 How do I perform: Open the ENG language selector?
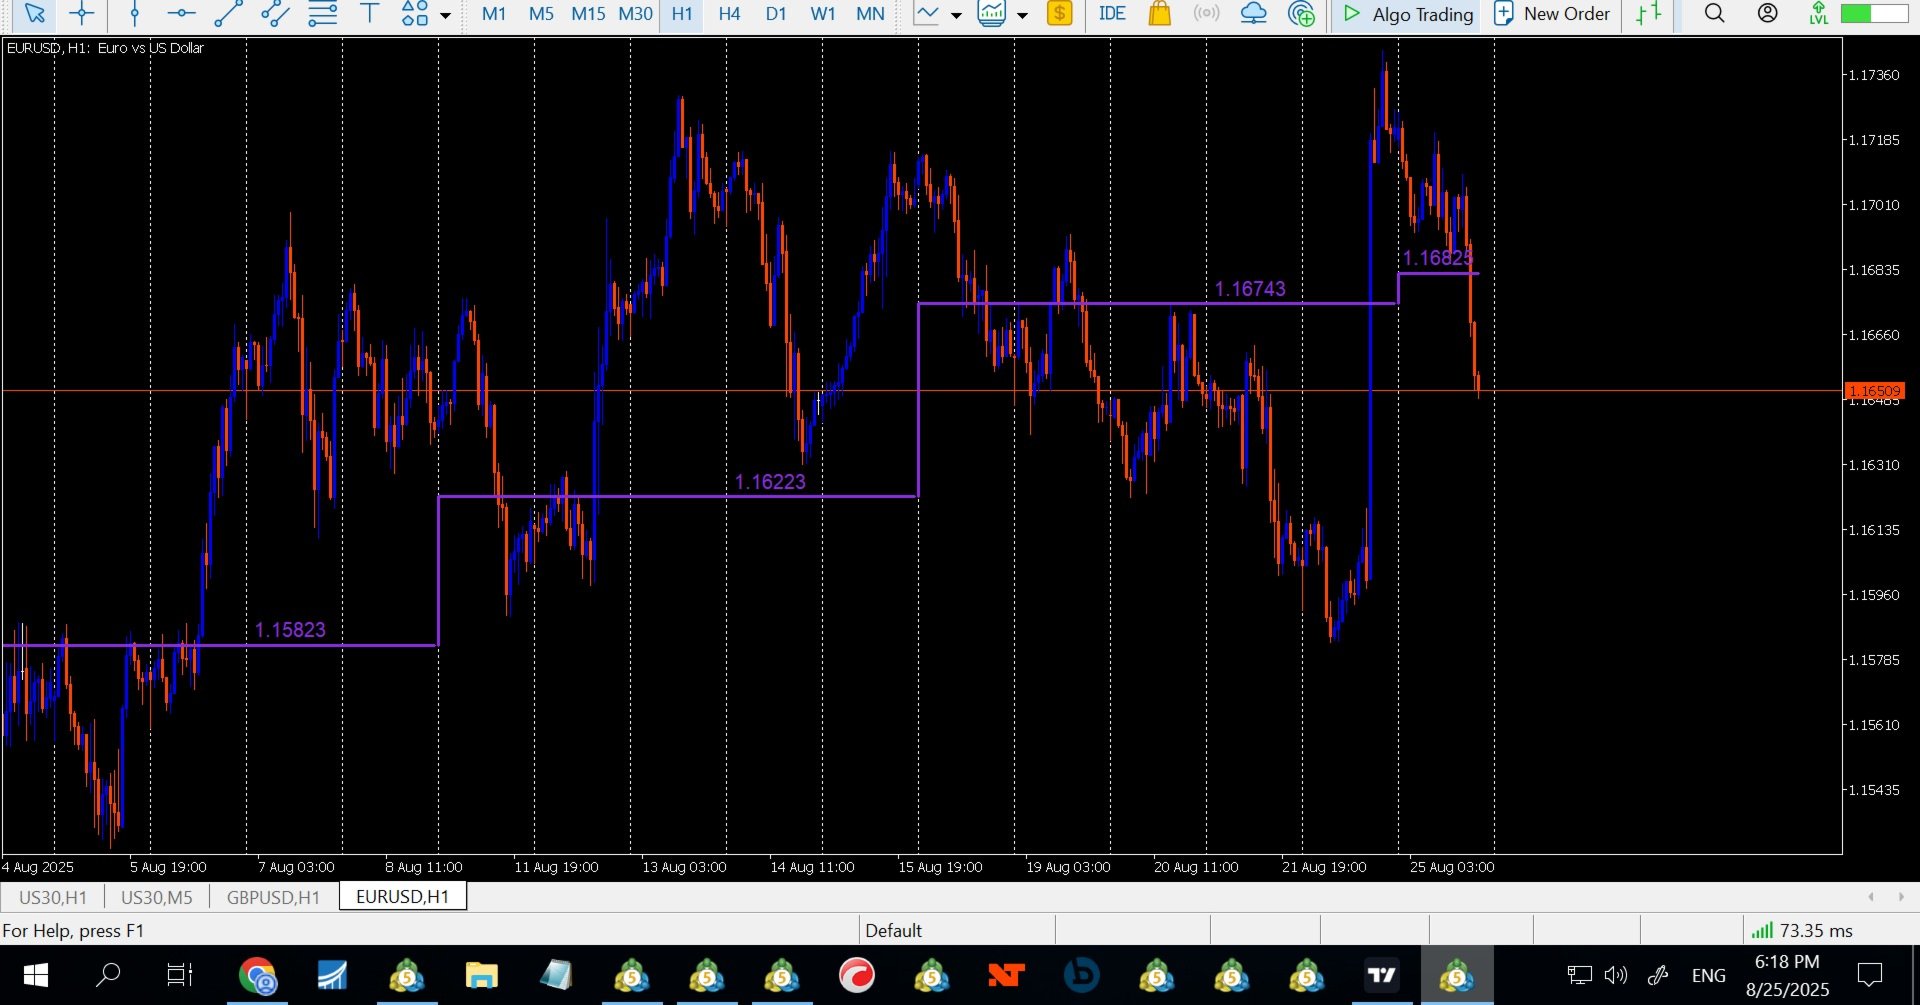1708,975
